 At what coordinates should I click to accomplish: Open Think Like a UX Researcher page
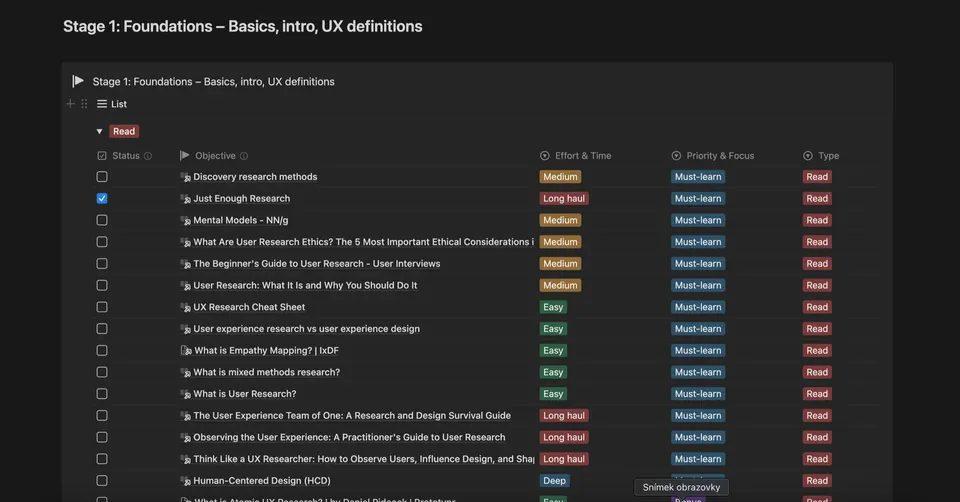click(x=364, y=459)
